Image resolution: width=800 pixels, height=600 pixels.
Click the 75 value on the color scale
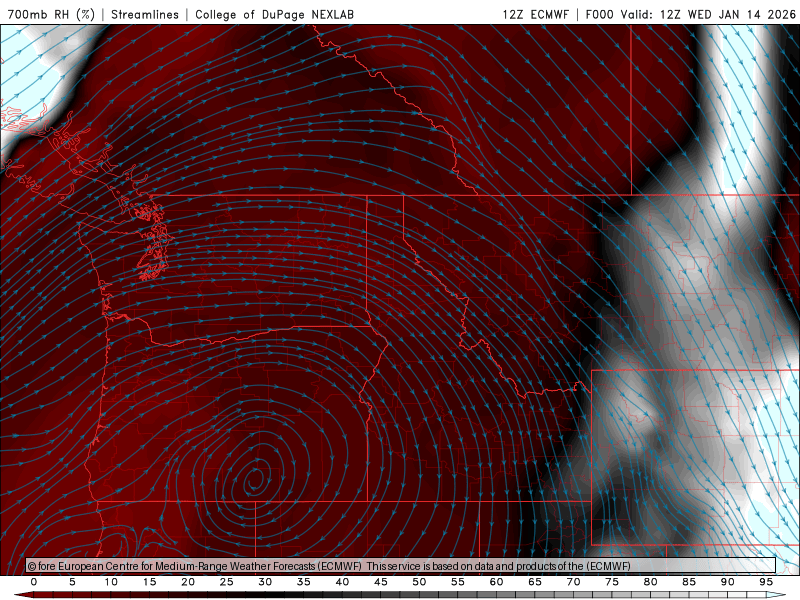pos(612,582)
